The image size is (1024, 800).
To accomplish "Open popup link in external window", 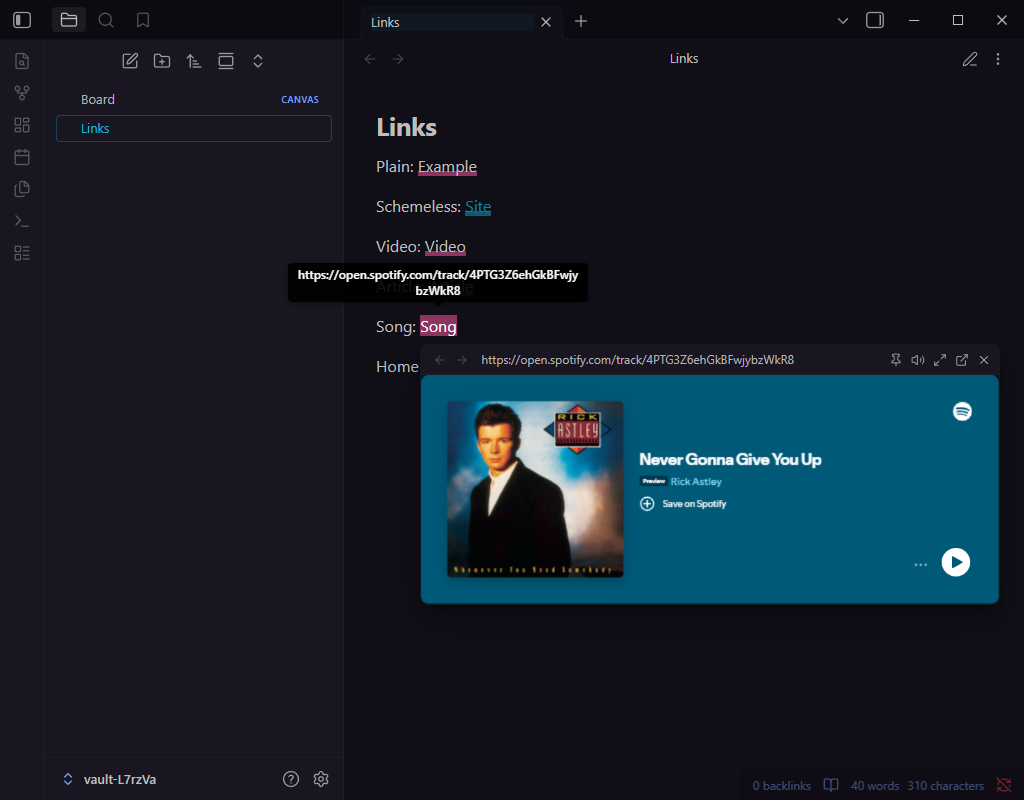I will point(962,360).
